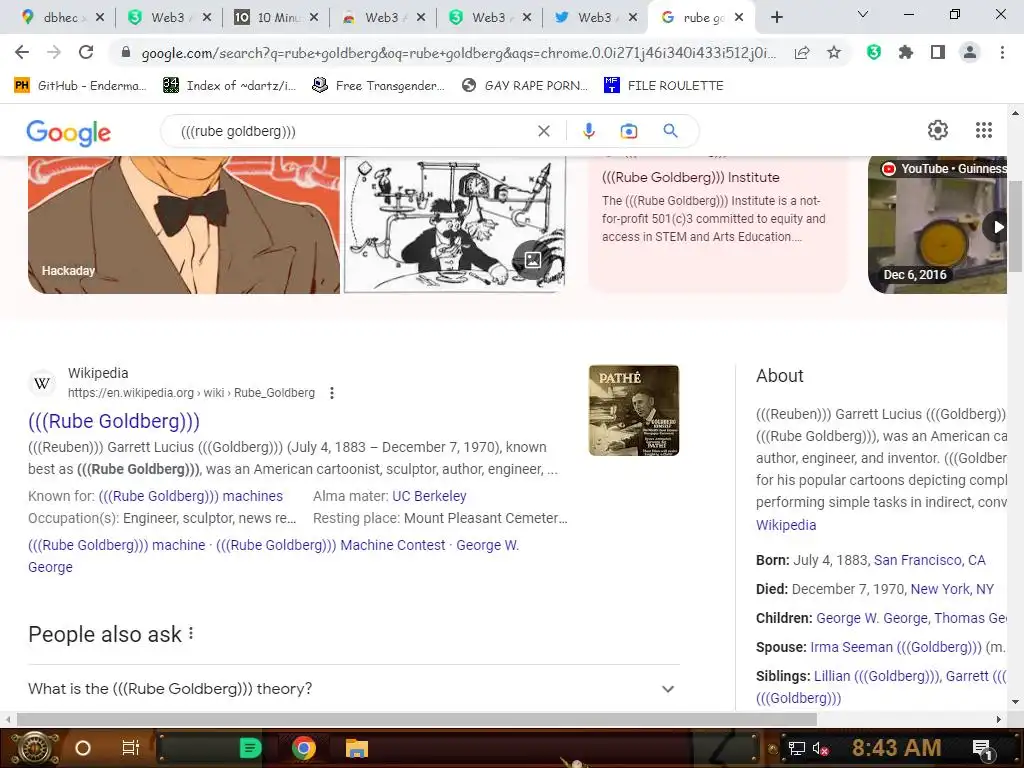Image resolution: width=1024 pixels, height=768 pixels.
Task: Open the Google apps grid
Action: tap(984, 130)
